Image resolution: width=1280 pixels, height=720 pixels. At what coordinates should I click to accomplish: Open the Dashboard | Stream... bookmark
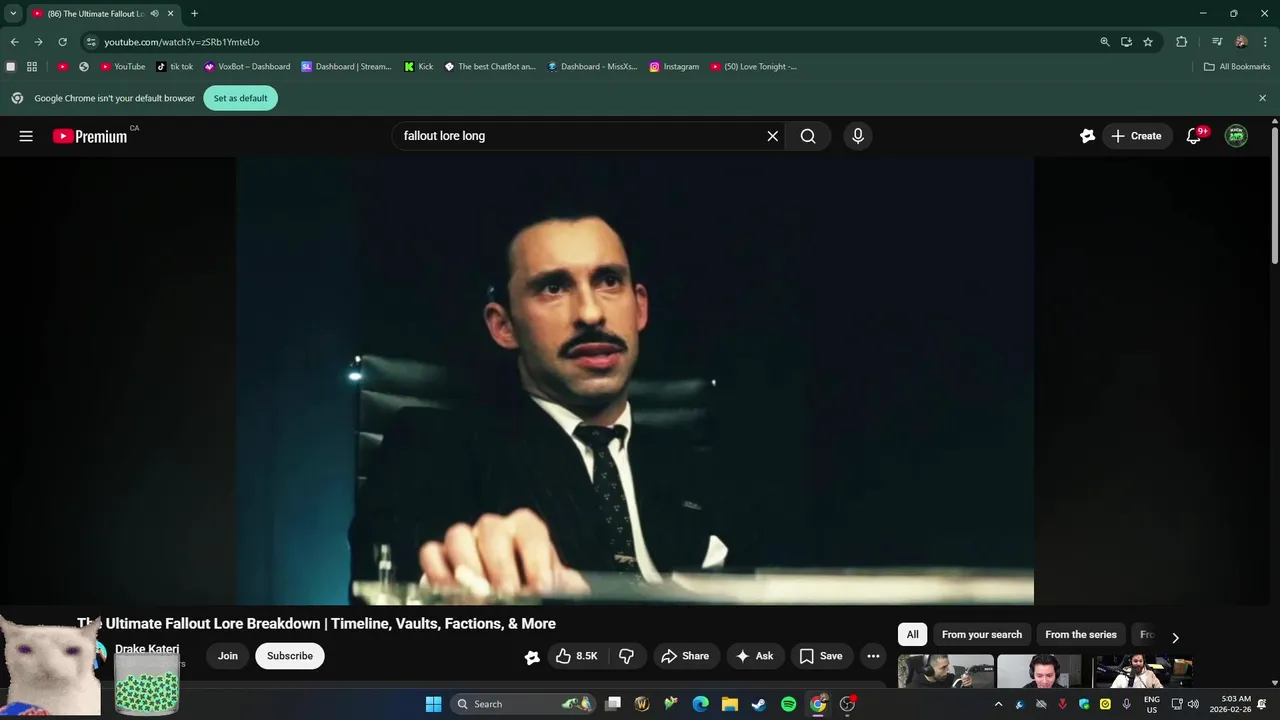[x=346, y=67]
